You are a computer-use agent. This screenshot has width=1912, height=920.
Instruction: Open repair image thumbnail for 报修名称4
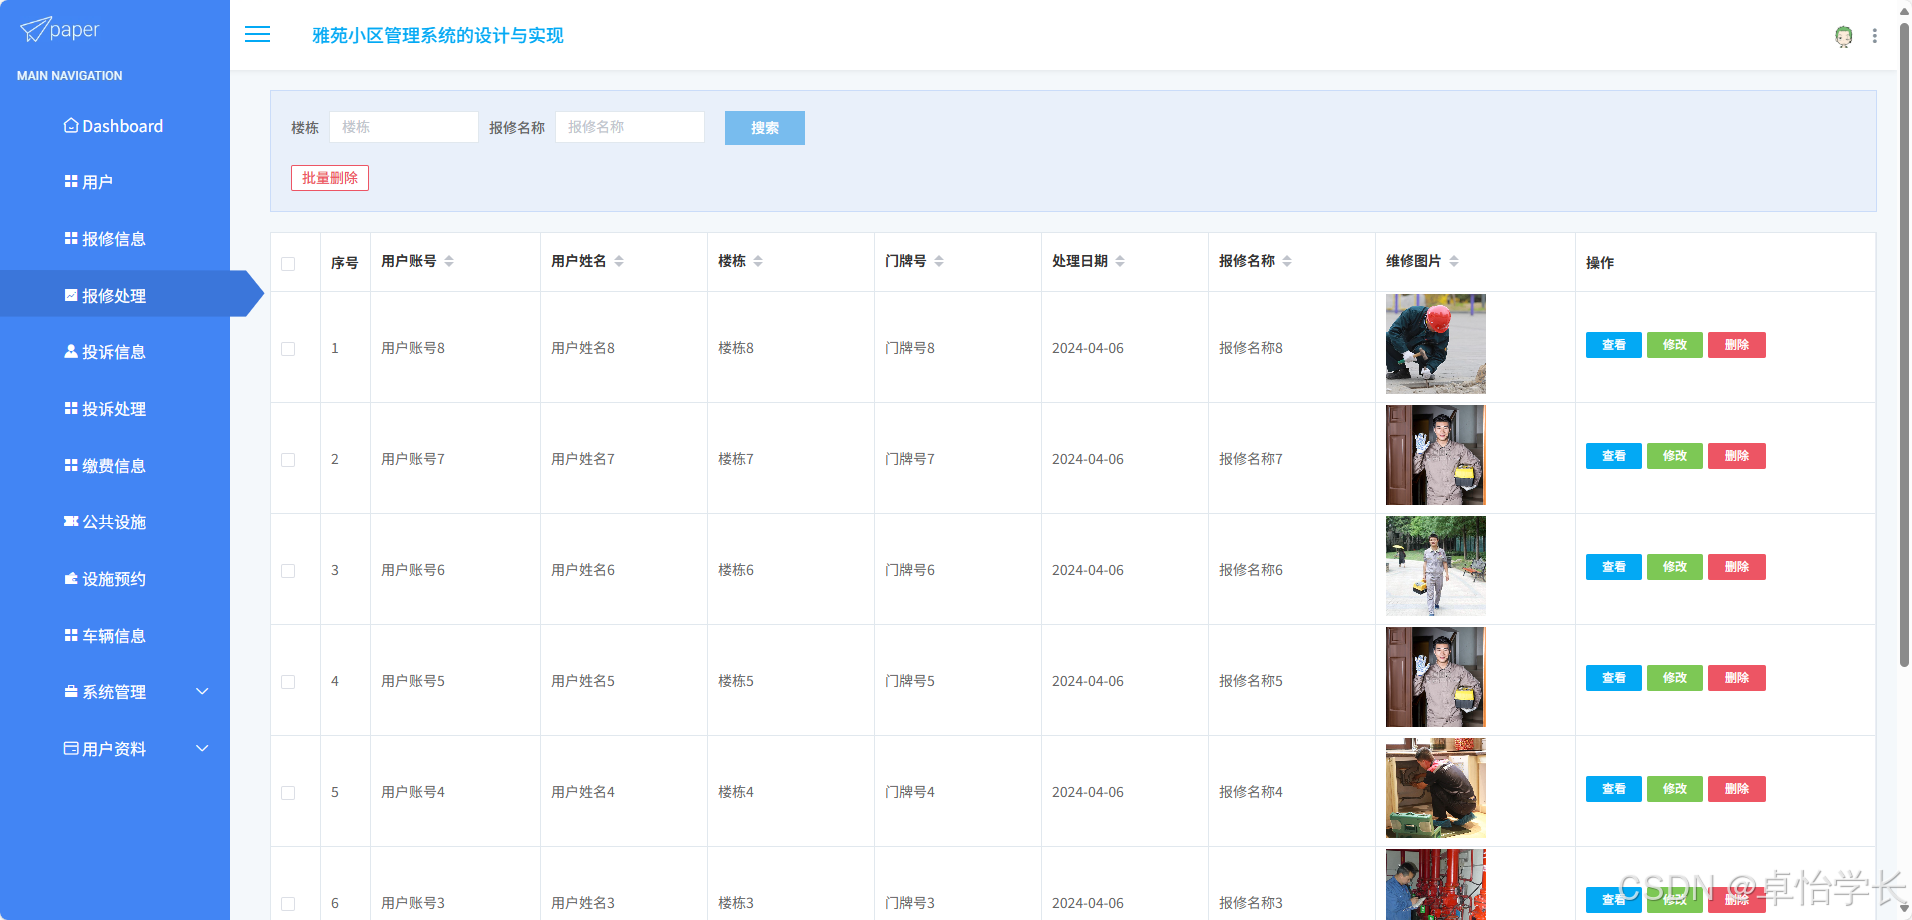pyautogui.click(x=1436, y=788)
